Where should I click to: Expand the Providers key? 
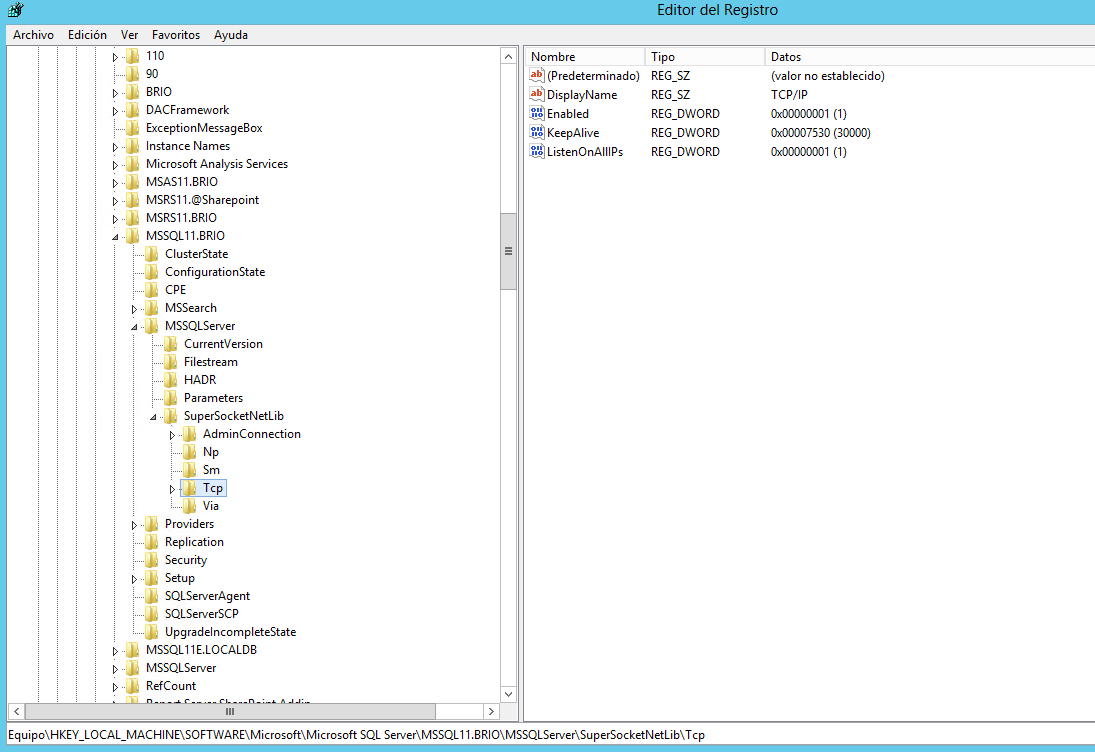135,525
